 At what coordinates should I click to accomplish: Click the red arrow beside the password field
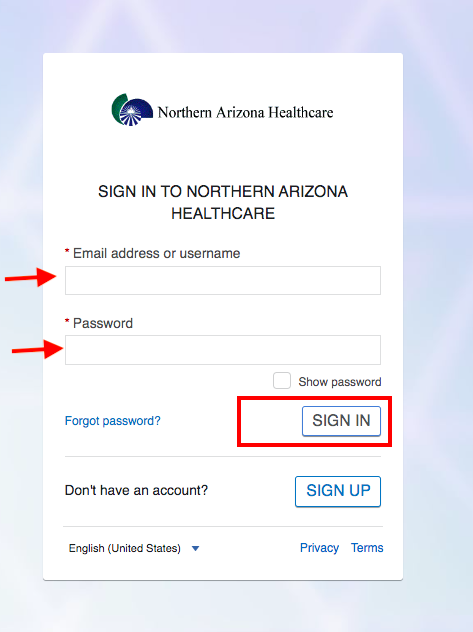point(37,349)
